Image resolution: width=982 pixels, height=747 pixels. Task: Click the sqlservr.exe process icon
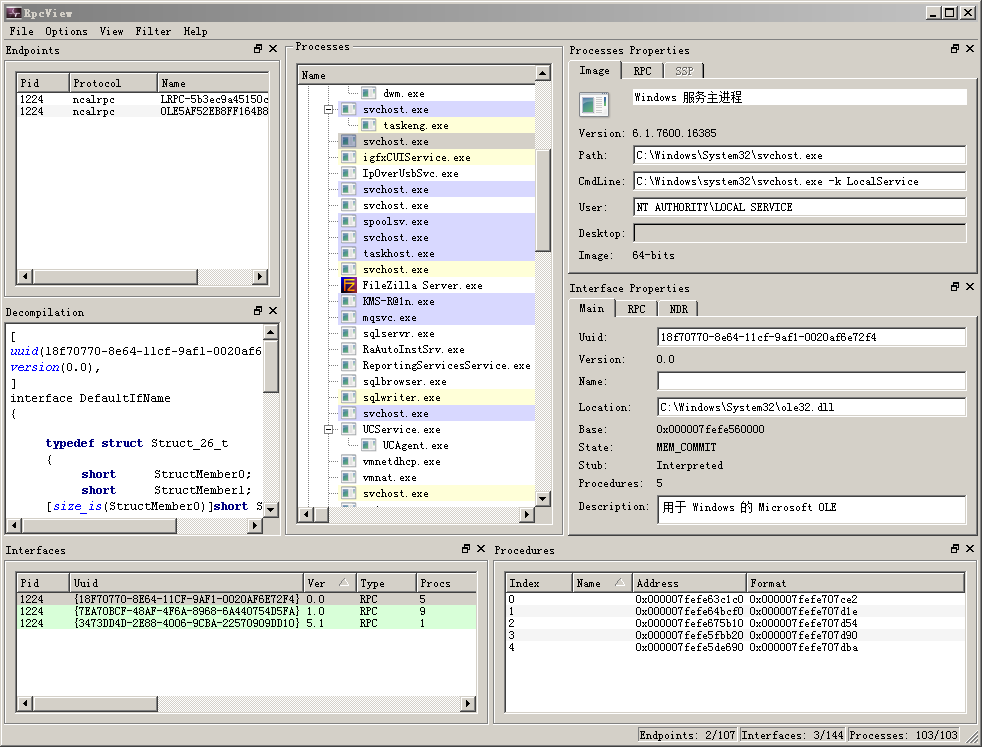348,334
